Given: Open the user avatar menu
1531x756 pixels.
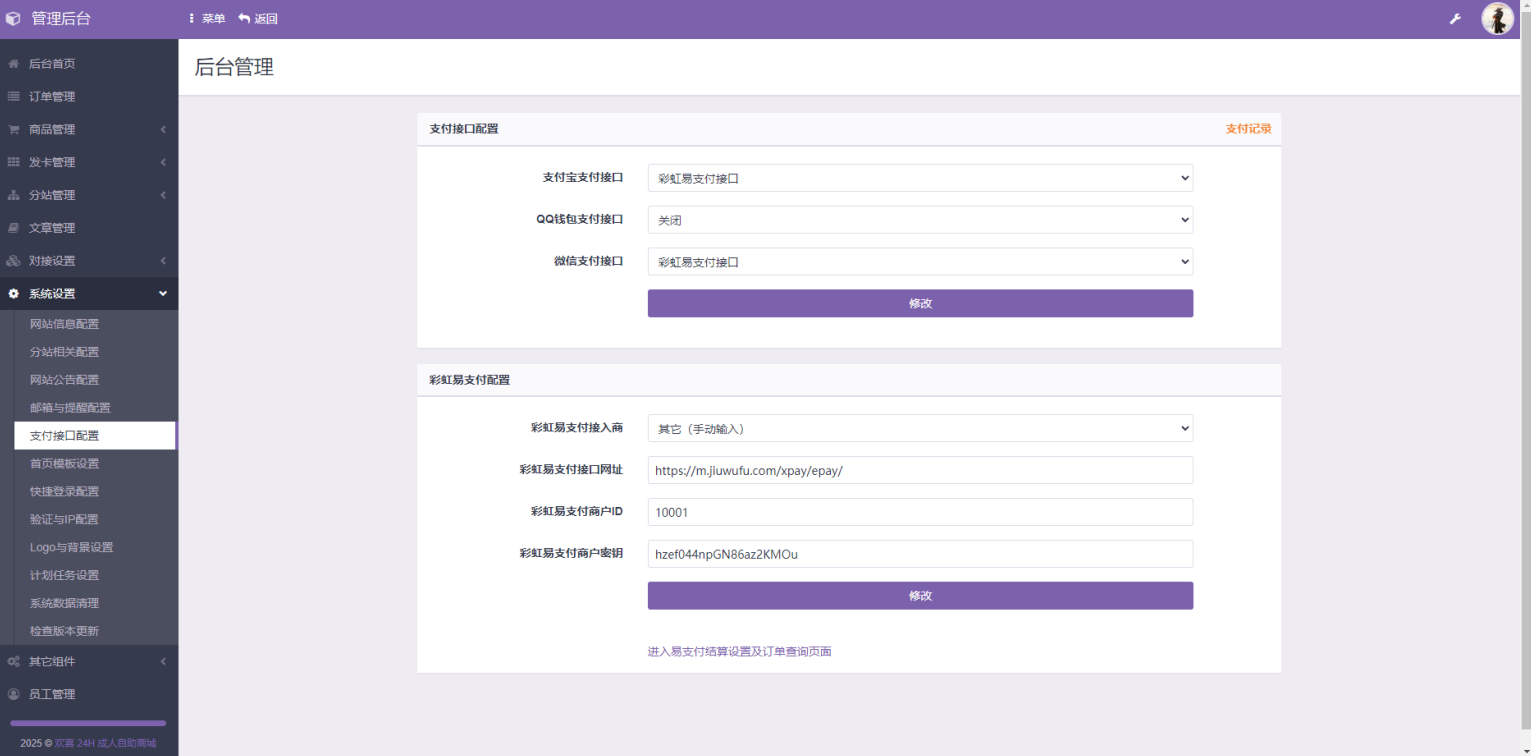Looking at the screenshot, I should click(x=1497, y=19).
